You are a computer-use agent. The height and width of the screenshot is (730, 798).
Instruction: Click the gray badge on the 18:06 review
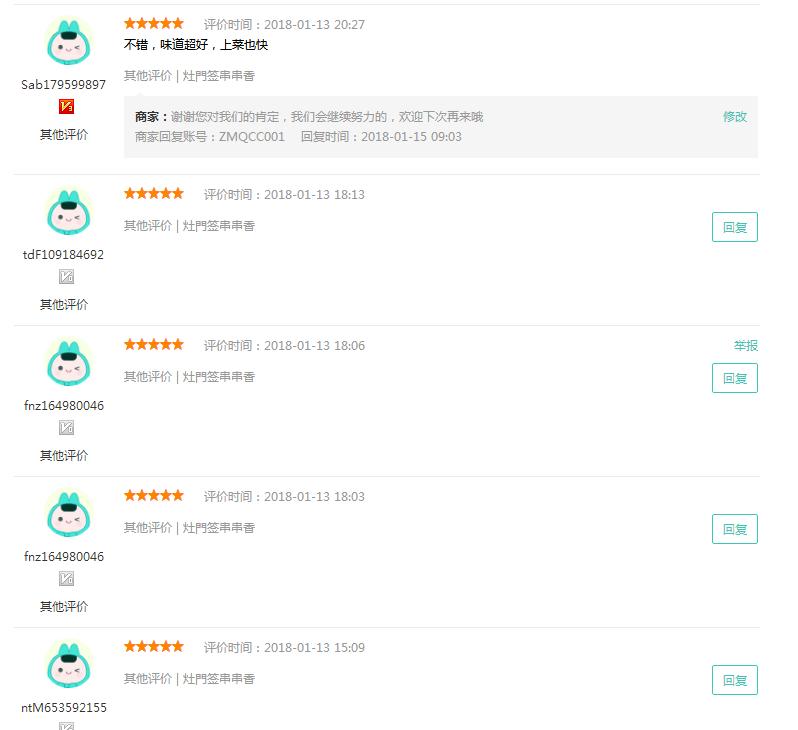[67, 428]
